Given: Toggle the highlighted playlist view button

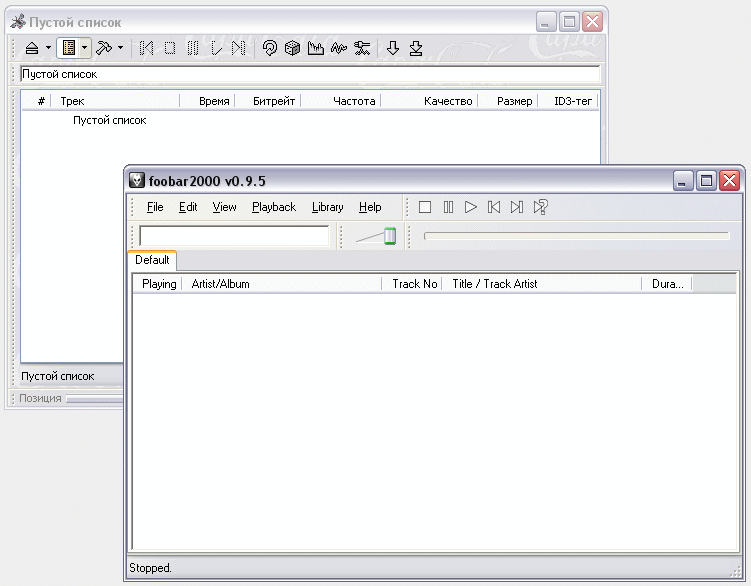Looking at the screenshot, I should (69, 48).
